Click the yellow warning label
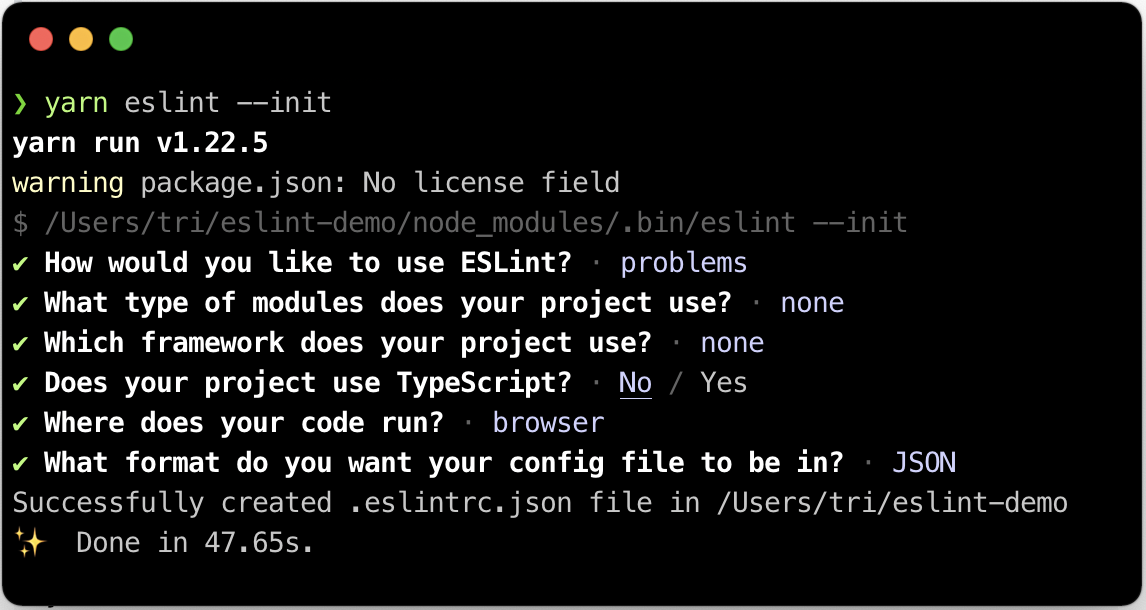 [68, 183]
